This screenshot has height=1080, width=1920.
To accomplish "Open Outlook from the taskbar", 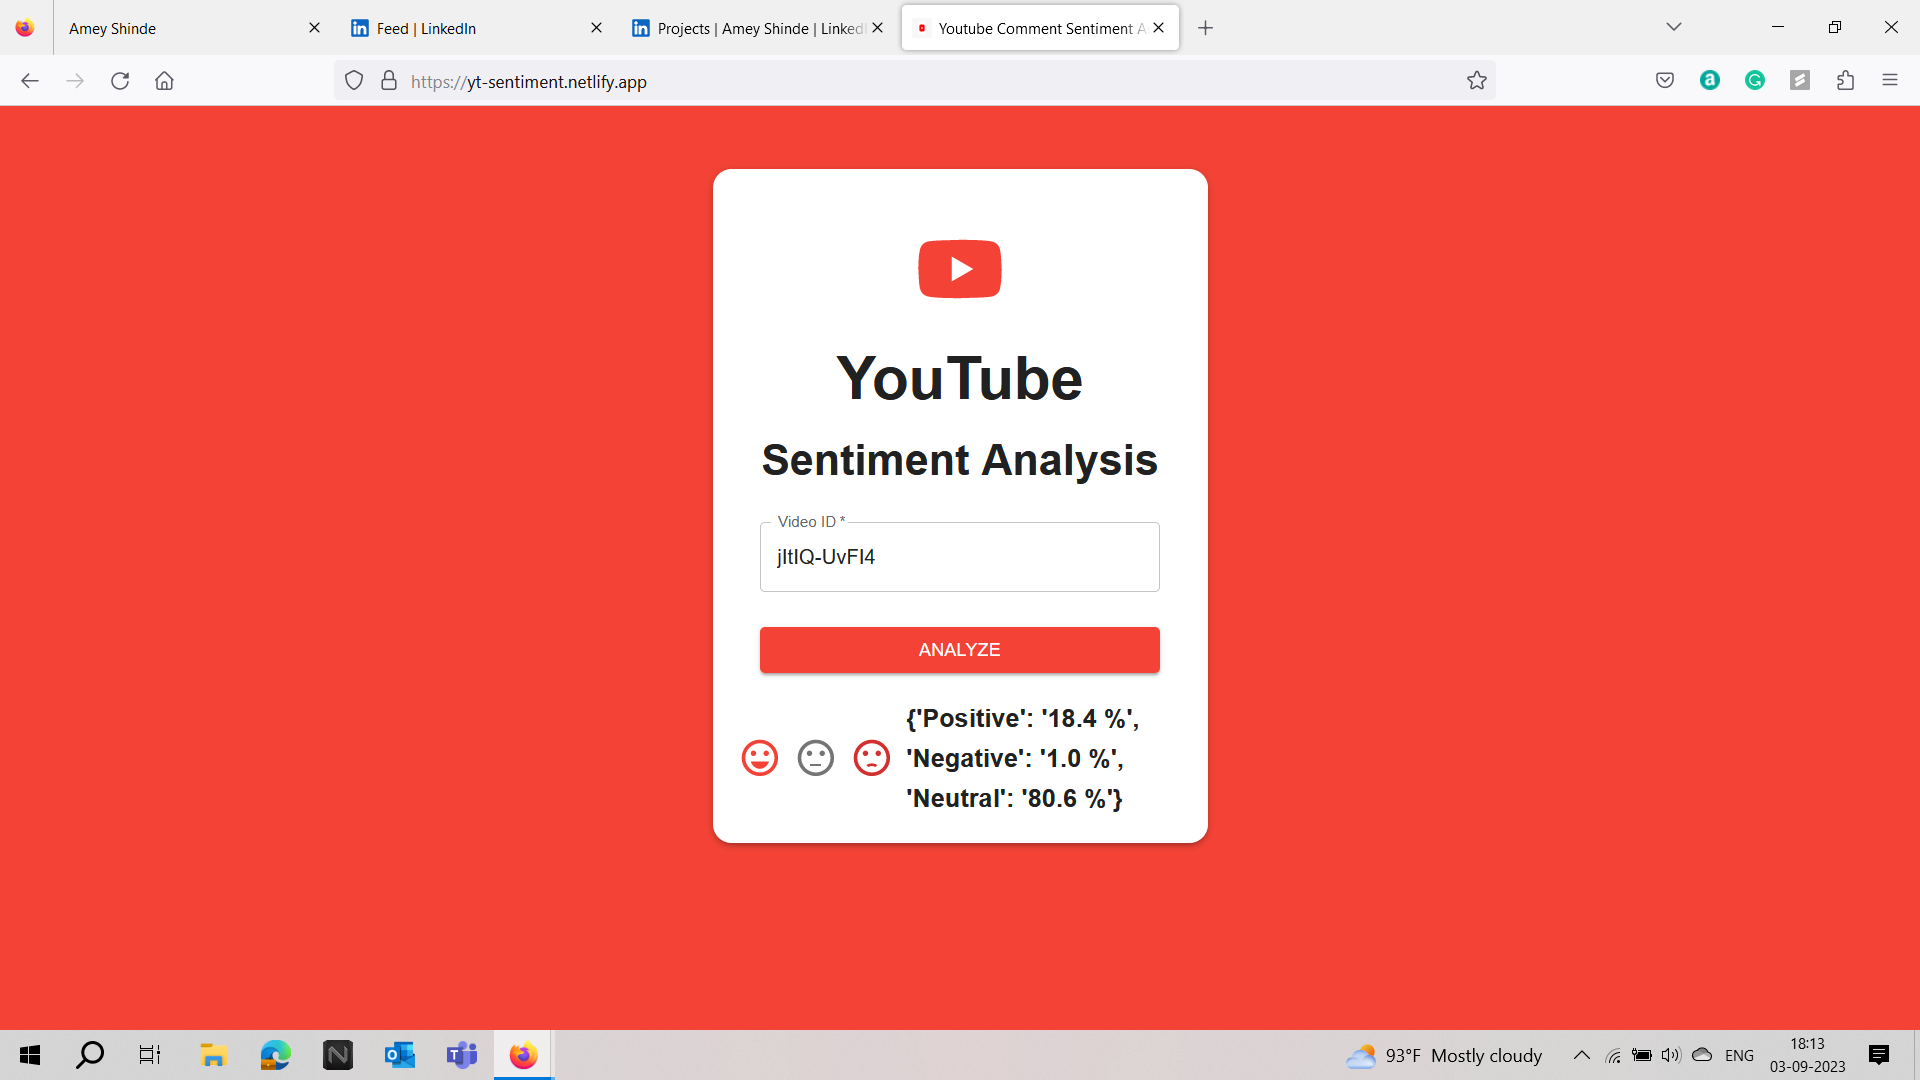I will 400,1055.
